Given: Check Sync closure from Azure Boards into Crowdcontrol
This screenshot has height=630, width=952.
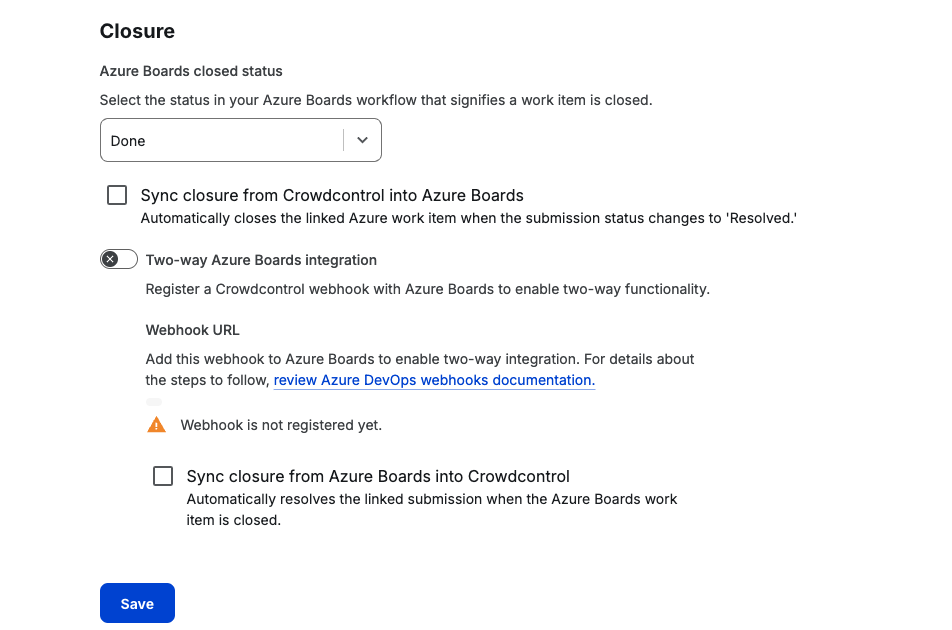Looking at the screenshot, I should tap(163, 476).
